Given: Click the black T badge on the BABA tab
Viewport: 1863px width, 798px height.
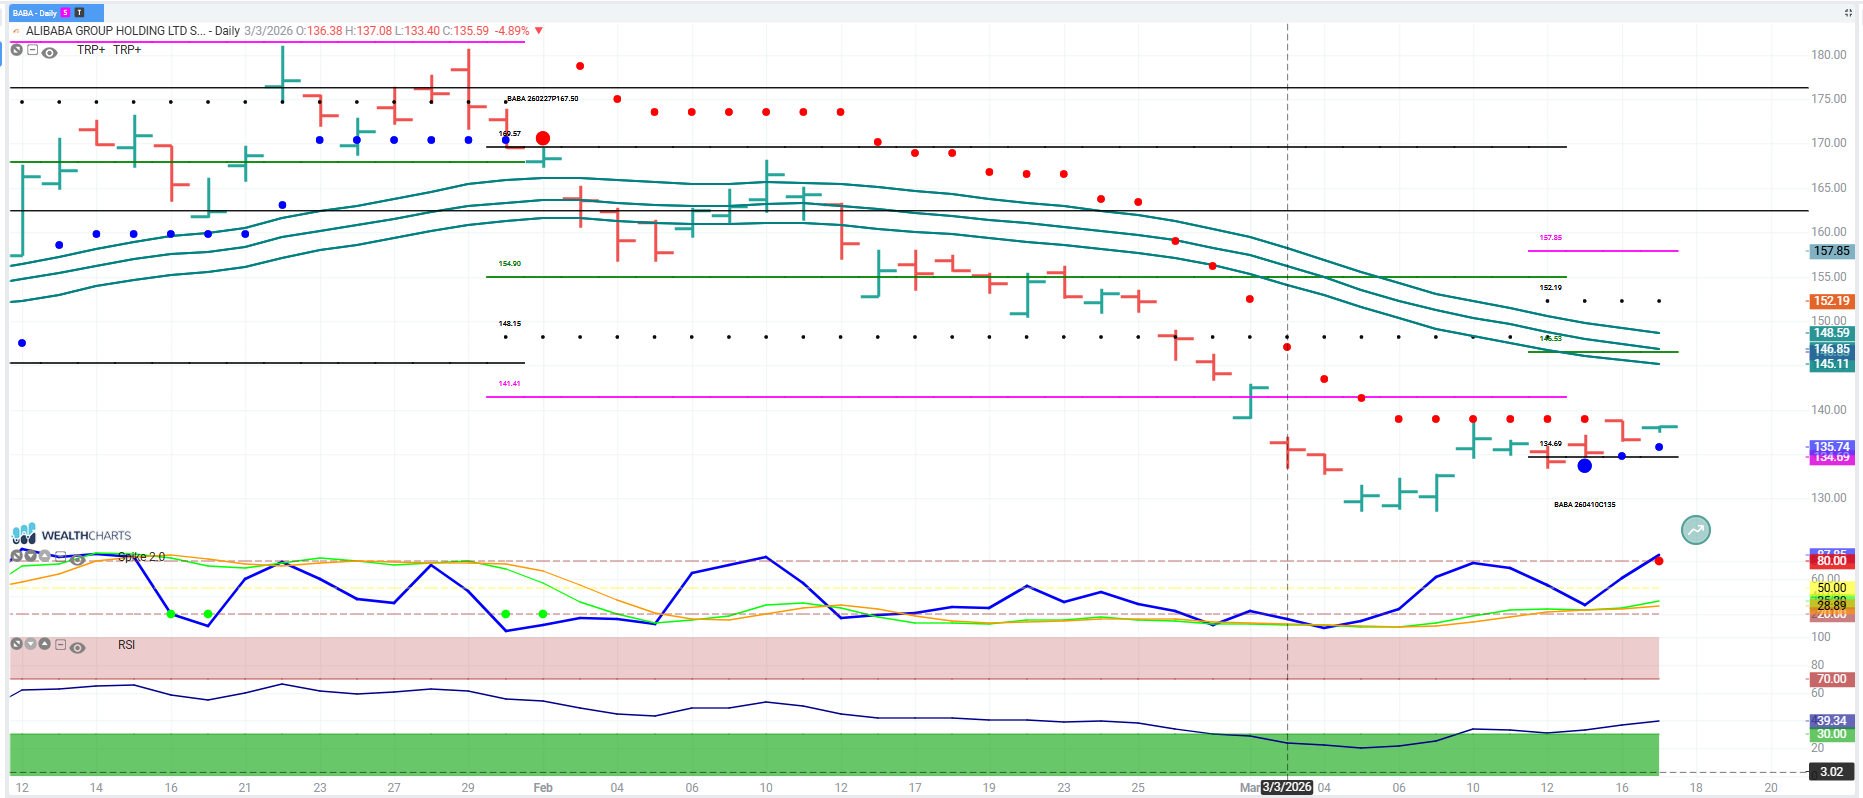Looking at the screenshot, I should point(80,13).
